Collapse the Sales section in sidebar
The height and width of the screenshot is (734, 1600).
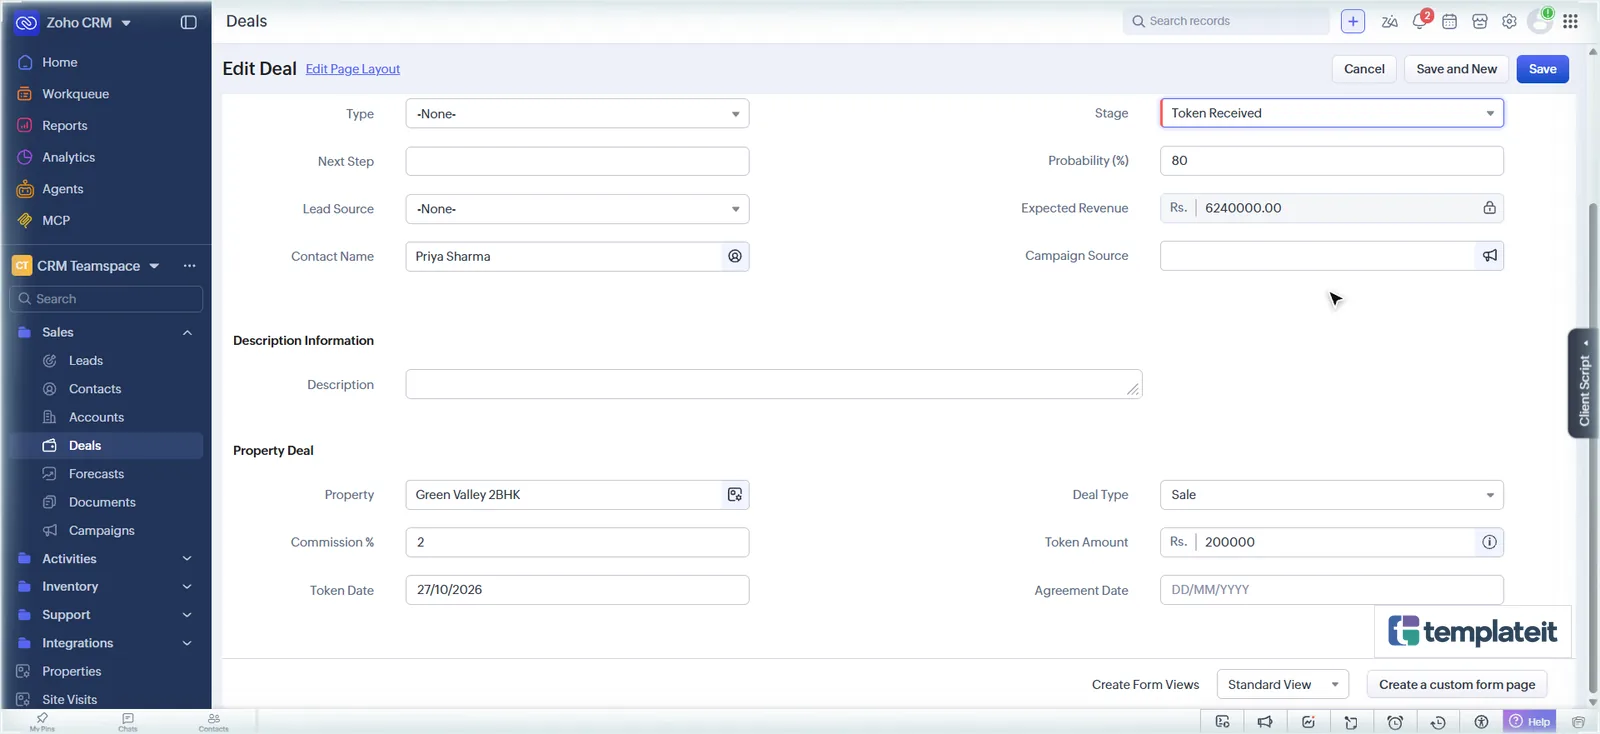(x=187, y=333)
